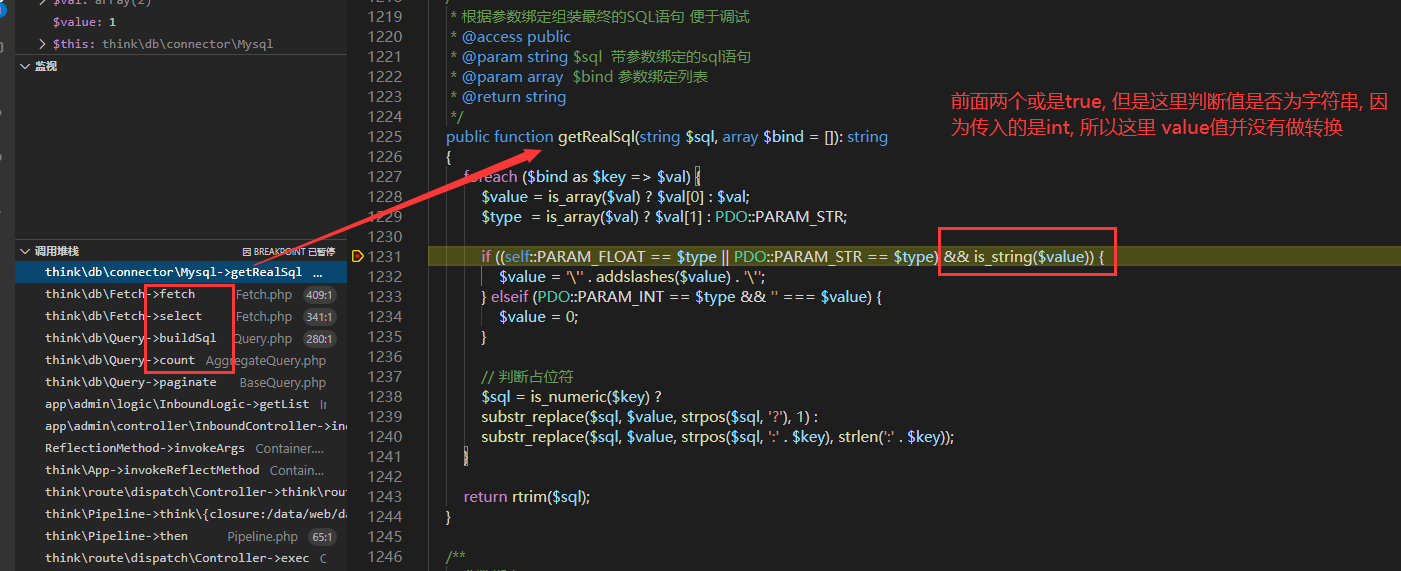This screenshot has height=571, width=1401.
Task: Click the 判断占位符 comment line
Action: 527,377
